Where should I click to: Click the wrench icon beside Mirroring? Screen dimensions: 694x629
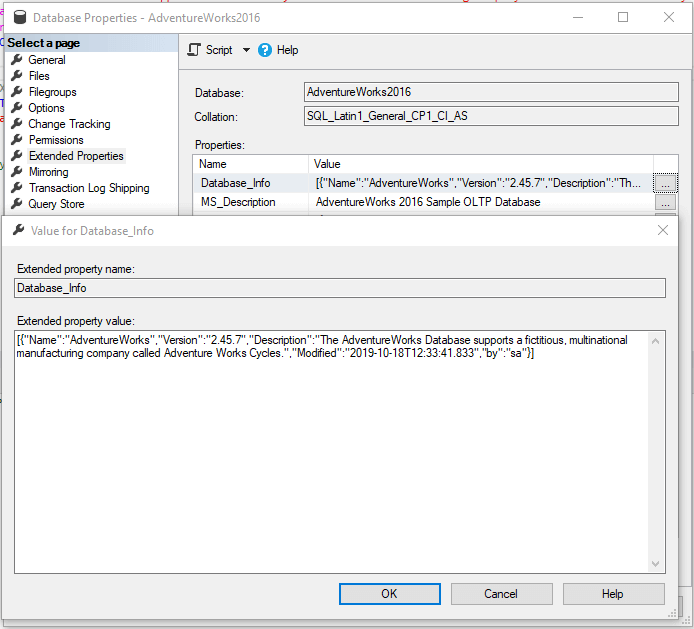[x=17, y=171]
